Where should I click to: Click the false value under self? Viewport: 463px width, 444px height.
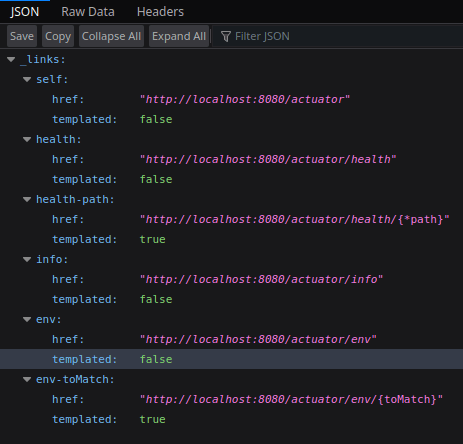(156, 119)
